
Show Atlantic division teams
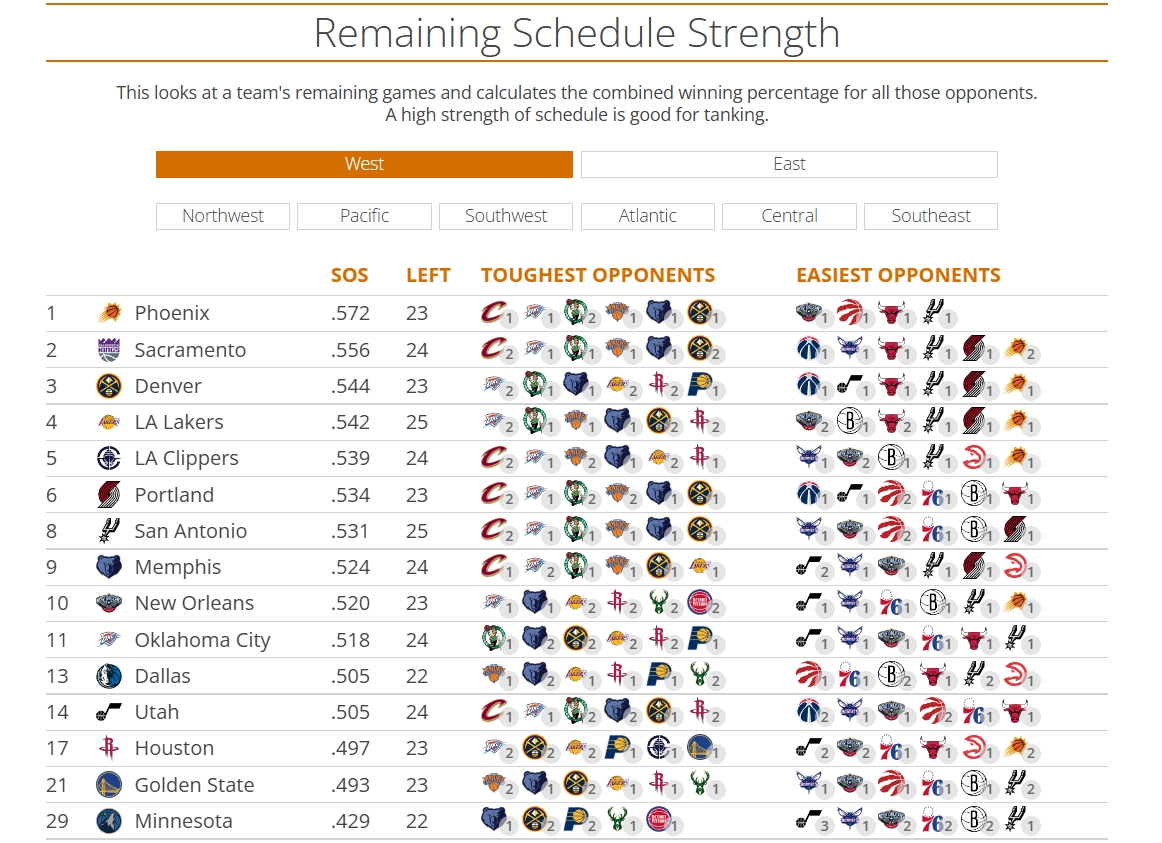648,216
